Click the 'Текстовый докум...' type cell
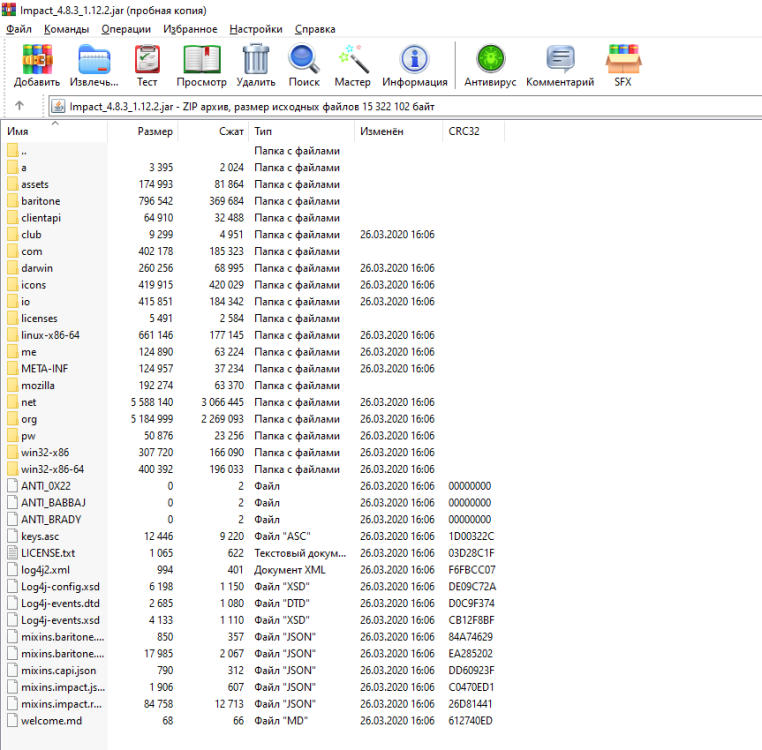Screen dimensions: 762x750 tap(300, 553)
